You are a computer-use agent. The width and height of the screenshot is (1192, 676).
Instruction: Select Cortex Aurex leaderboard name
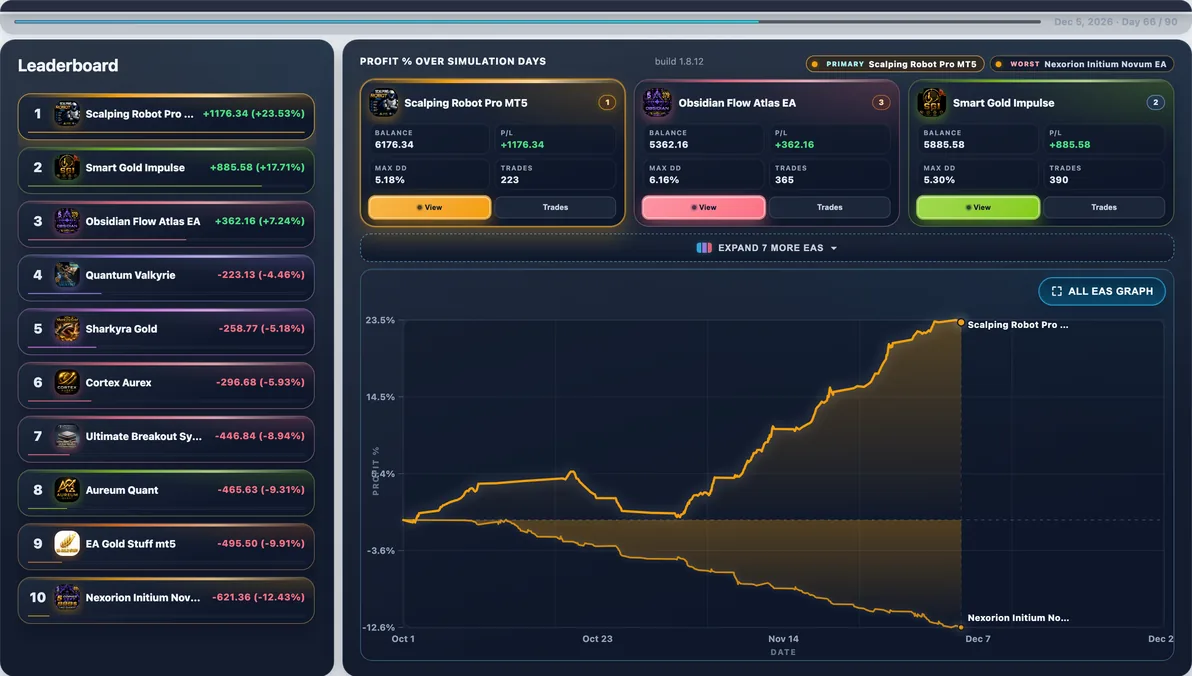click(x=118, y=382)
